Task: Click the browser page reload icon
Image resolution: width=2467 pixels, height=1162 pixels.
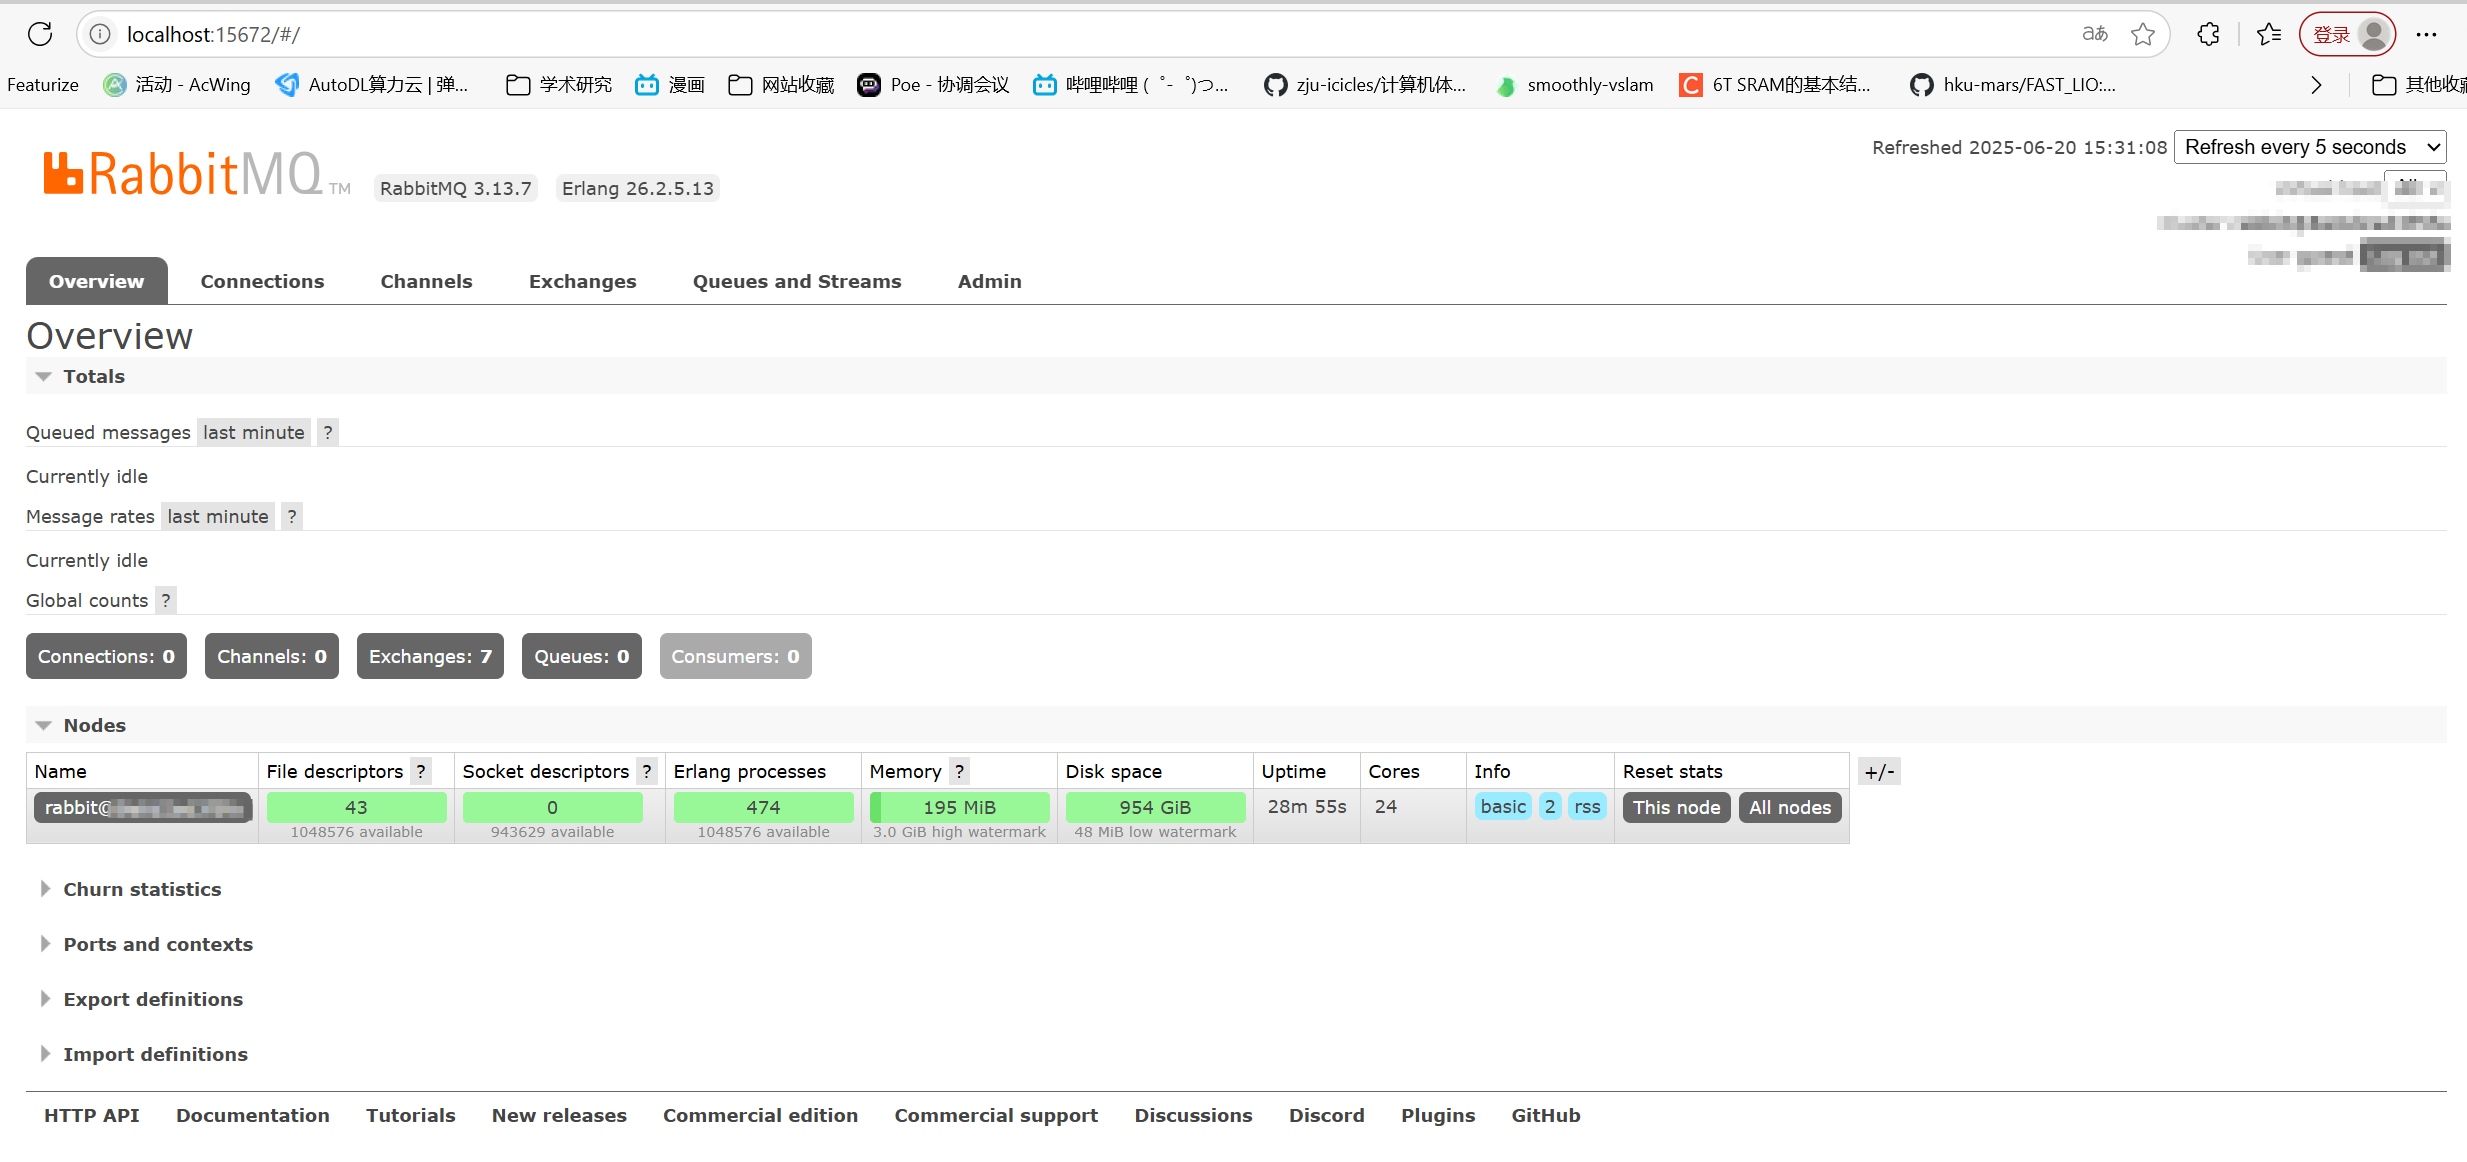Action: (x=40, y=33)
